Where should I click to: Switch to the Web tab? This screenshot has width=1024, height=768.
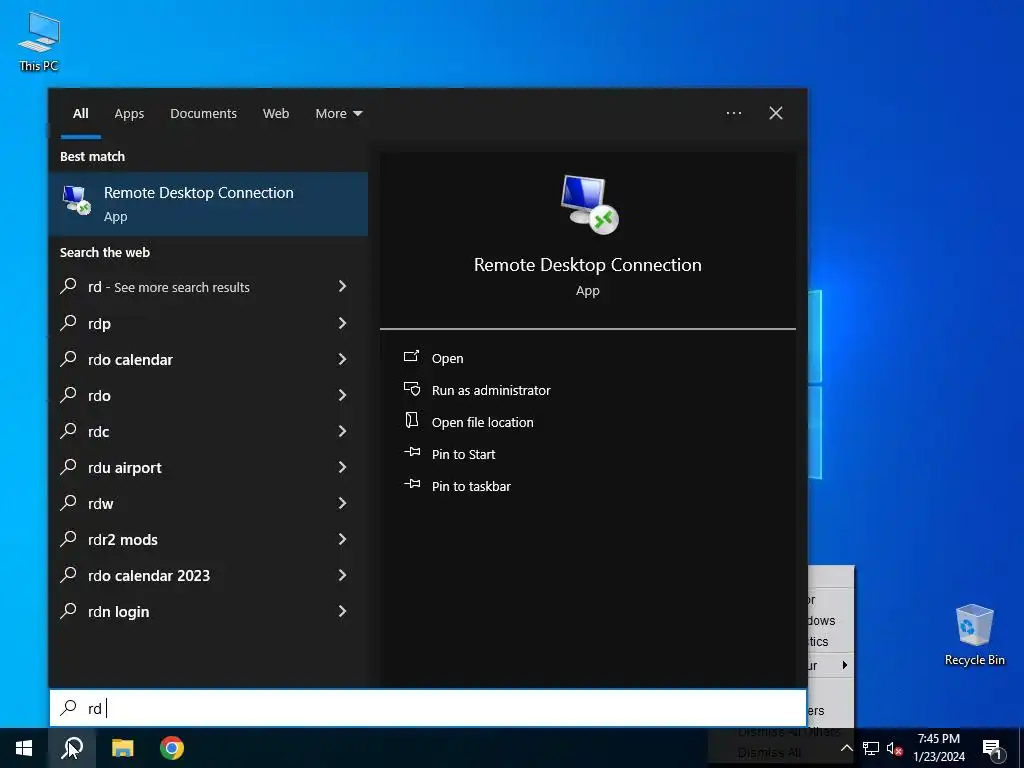coord(276,114)
